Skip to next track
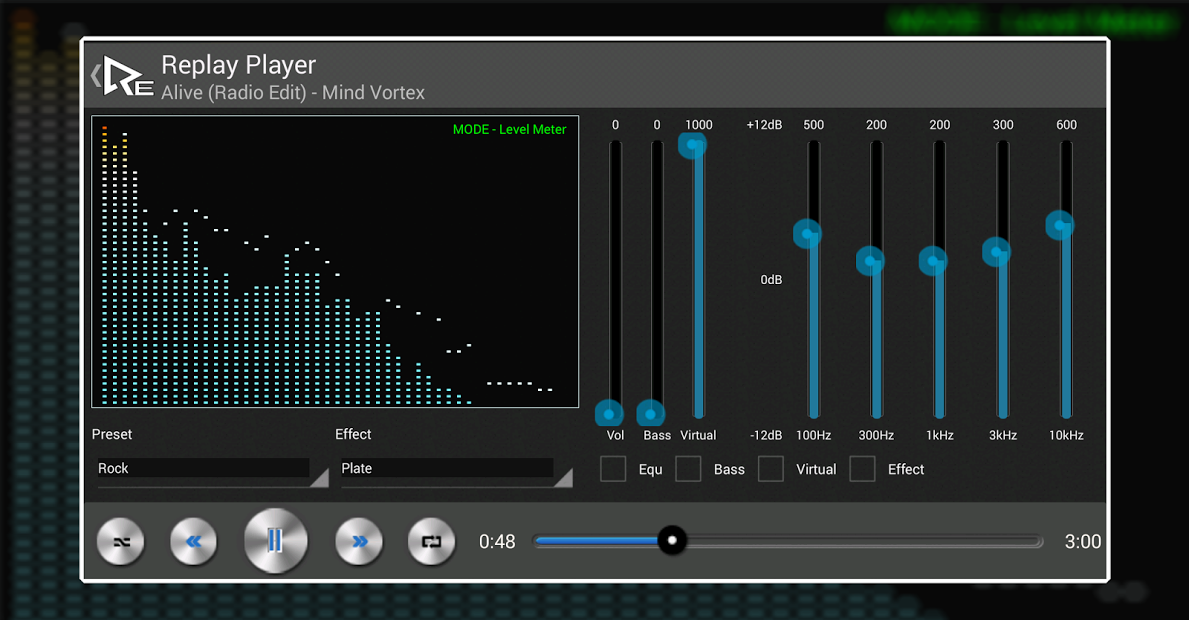 coord(359,541)
